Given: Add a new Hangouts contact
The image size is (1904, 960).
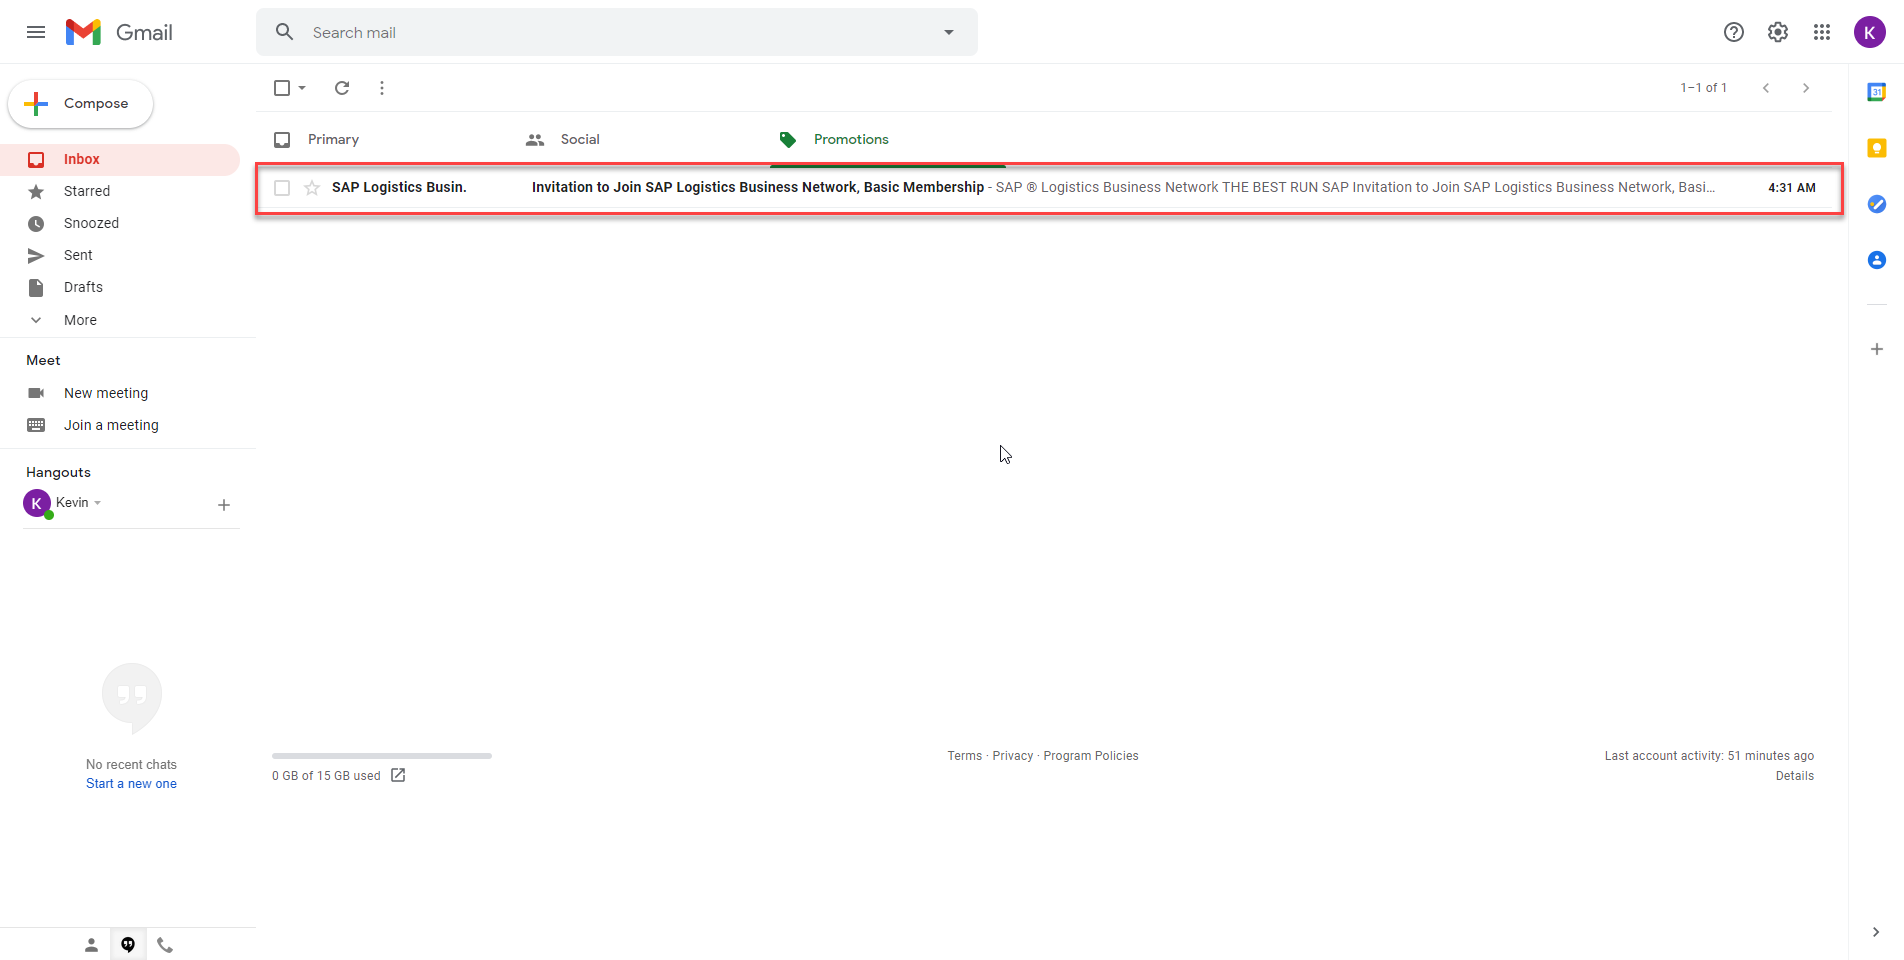Looking at the screenshot, I should point(224,505).
